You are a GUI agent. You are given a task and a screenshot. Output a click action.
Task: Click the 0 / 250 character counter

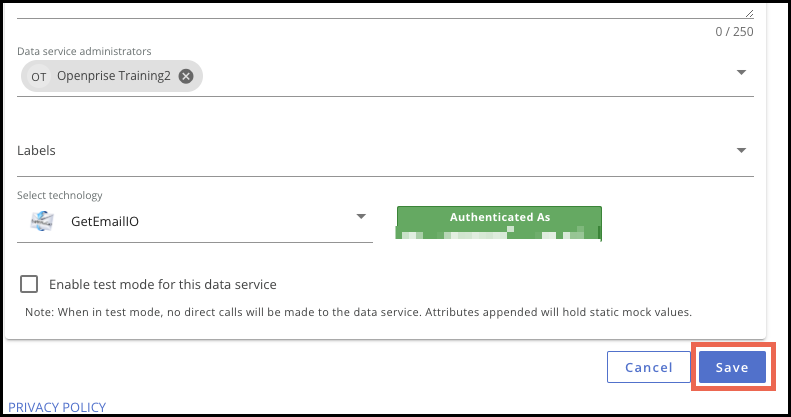point(734,32)
